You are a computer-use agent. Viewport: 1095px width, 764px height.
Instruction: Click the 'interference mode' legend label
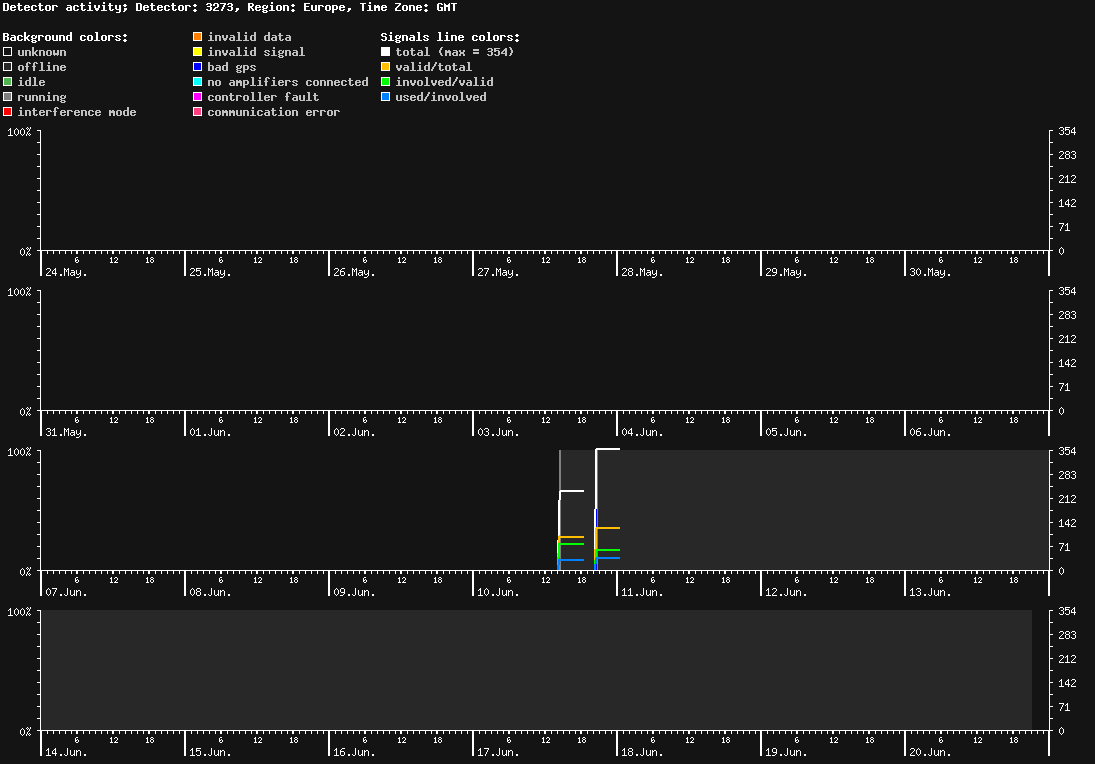click(x=77, y=112)
